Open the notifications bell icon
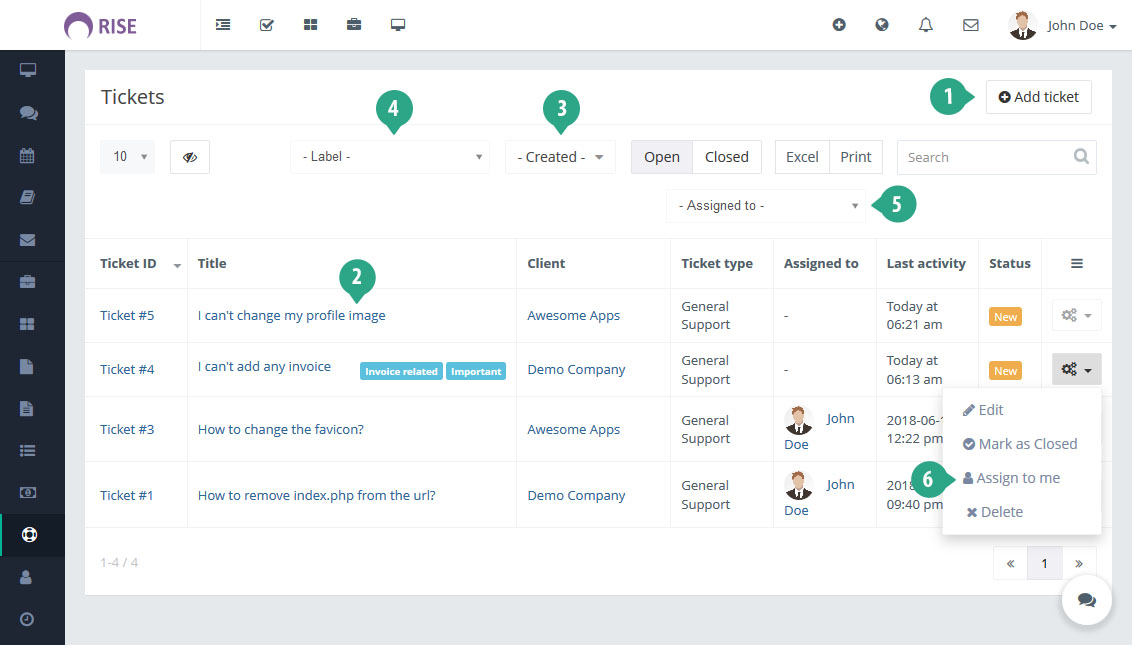 coord(925,25)
